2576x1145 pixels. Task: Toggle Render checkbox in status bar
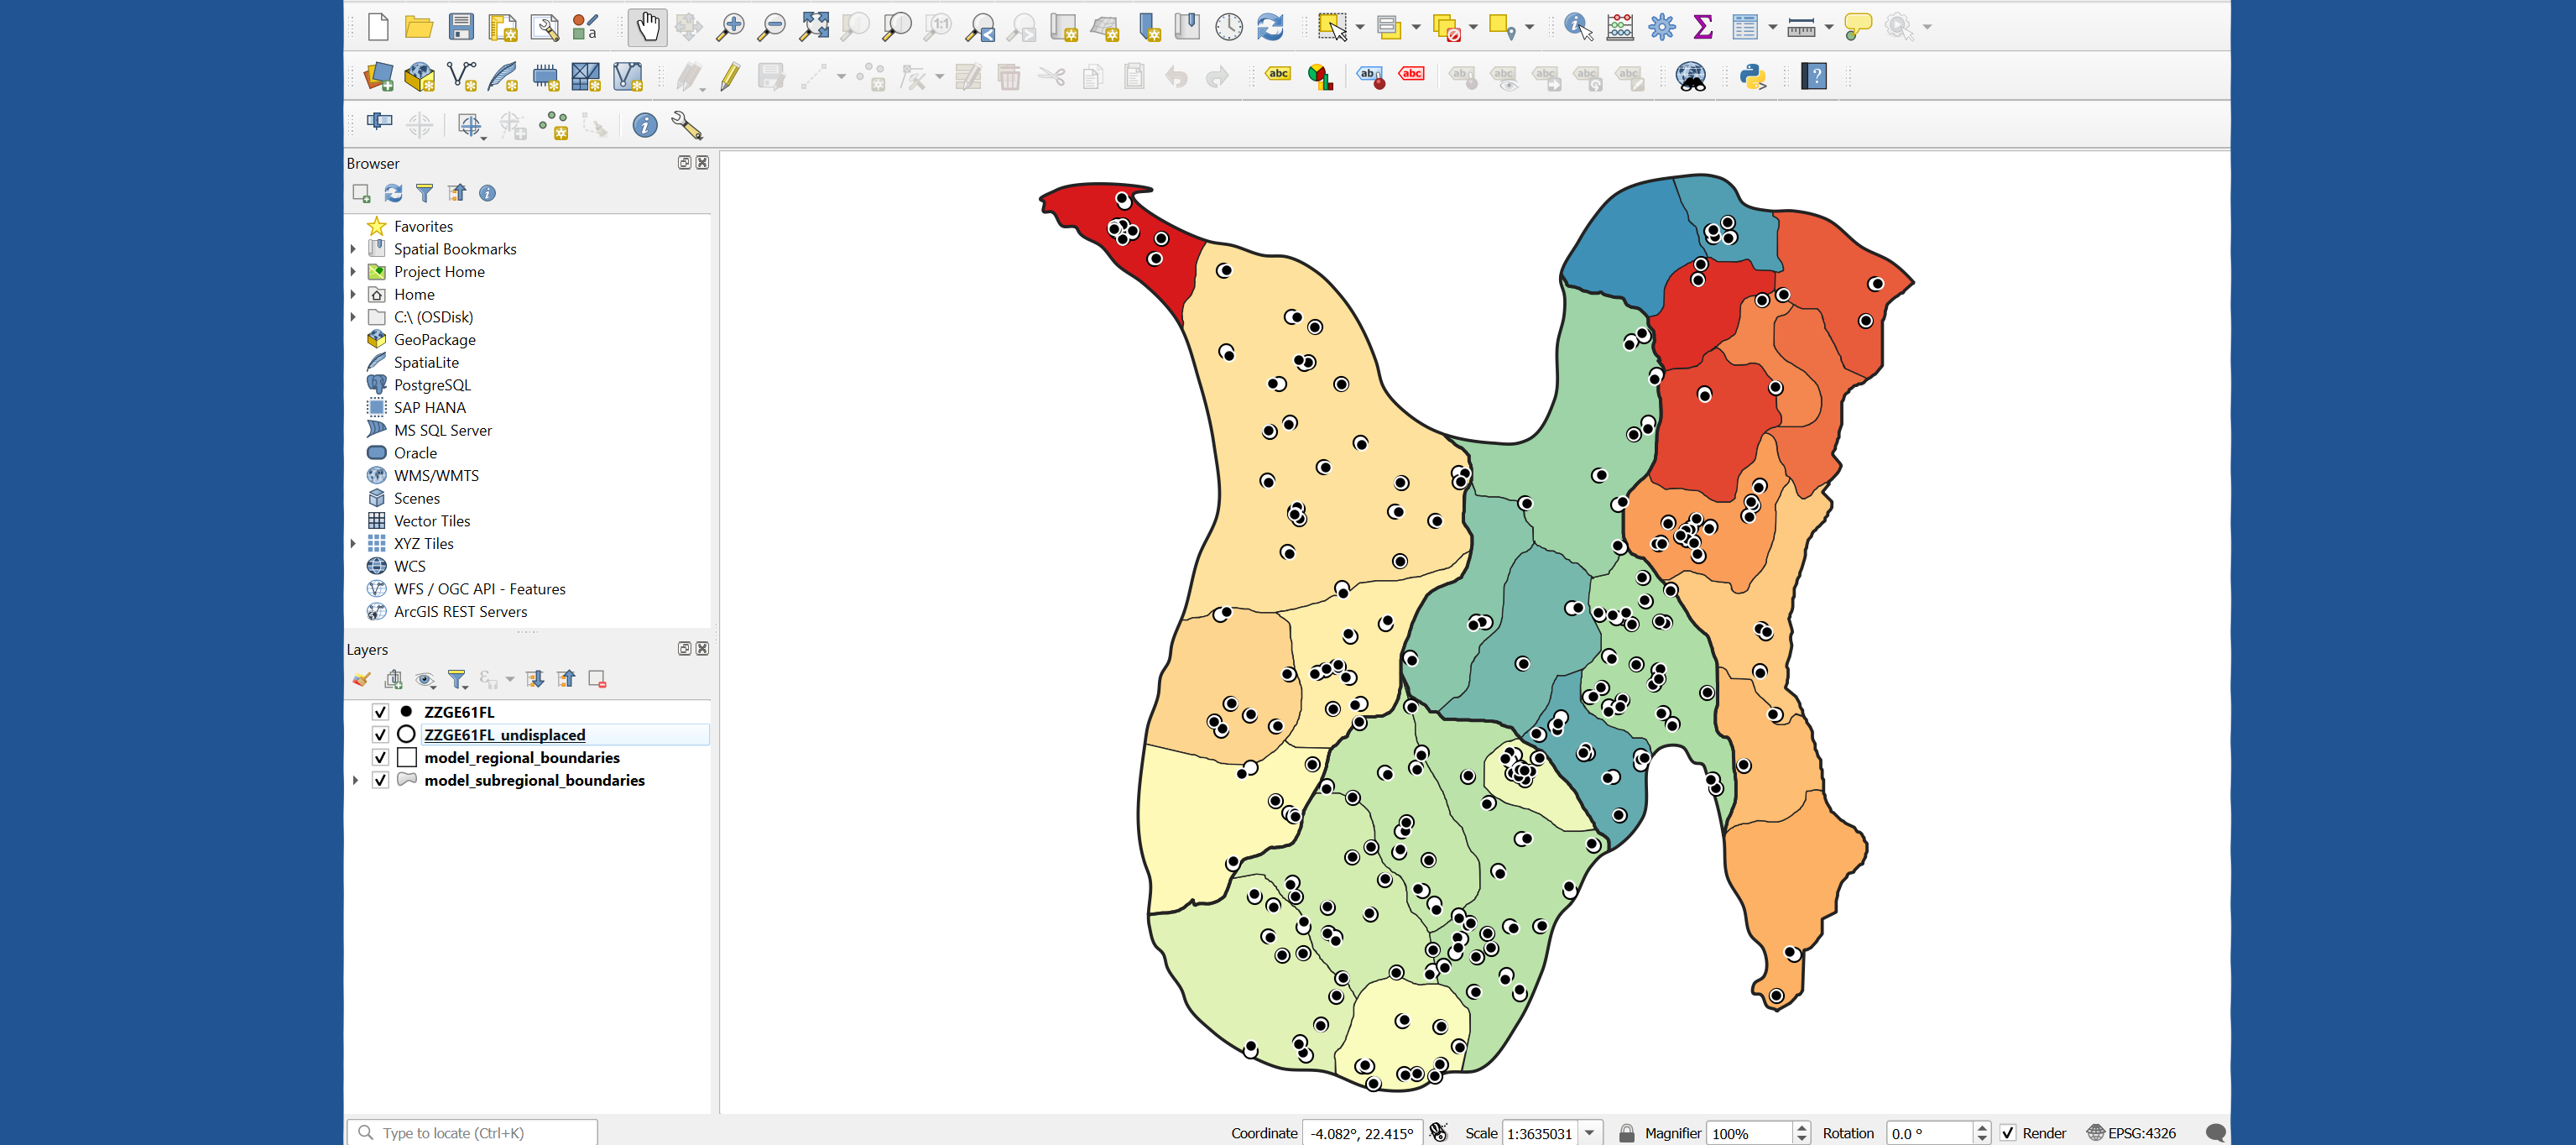[x=2008, y=1132]
